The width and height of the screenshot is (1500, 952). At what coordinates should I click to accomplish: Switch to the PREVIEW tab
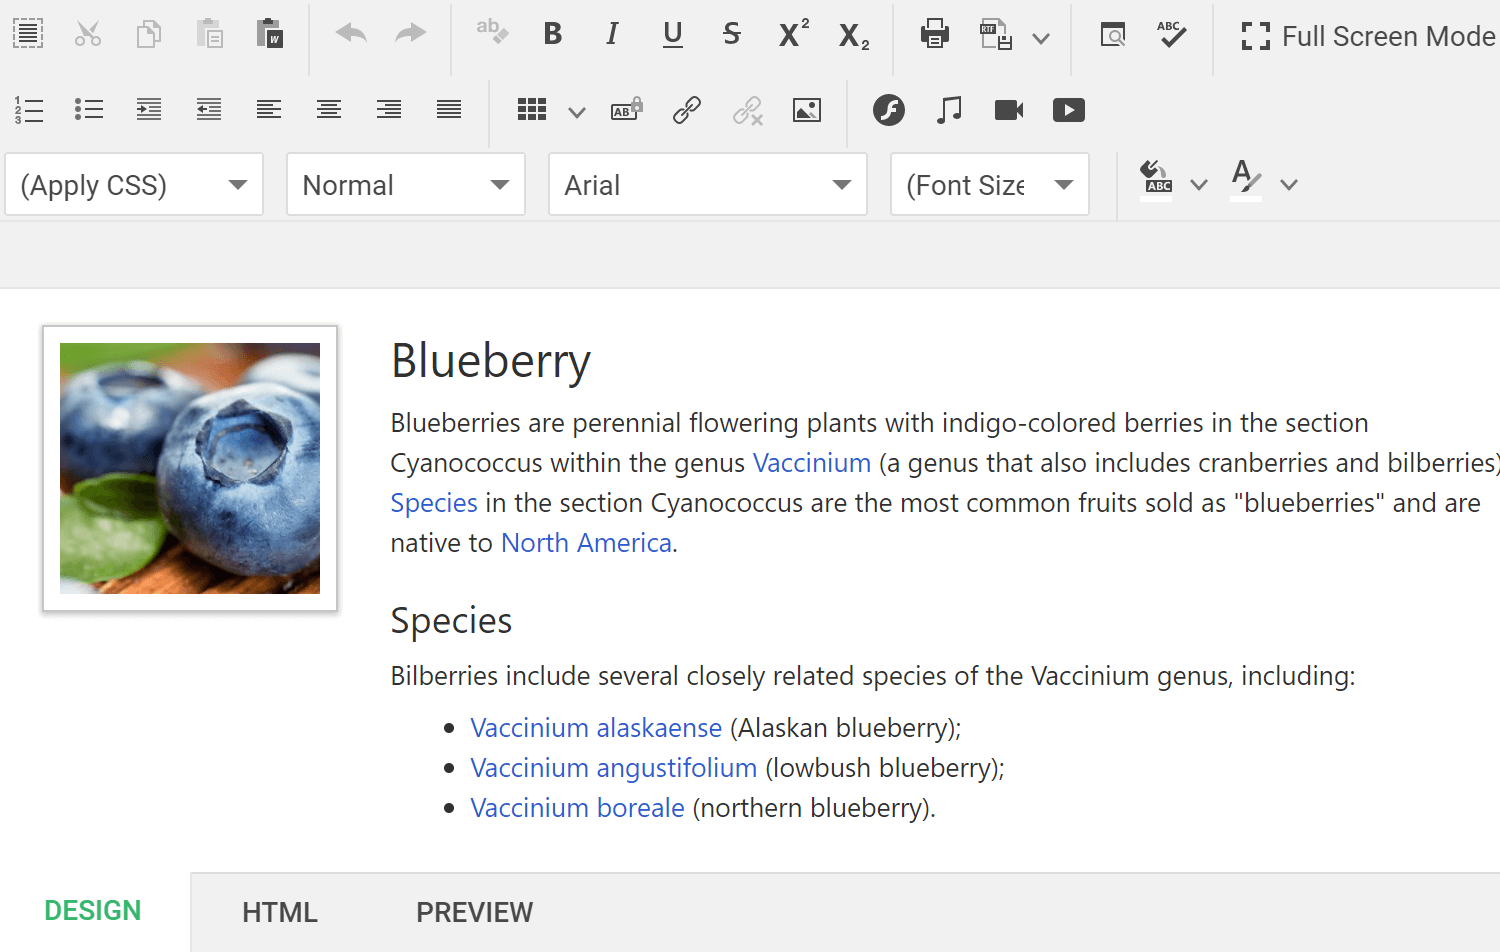click(474, 912)
